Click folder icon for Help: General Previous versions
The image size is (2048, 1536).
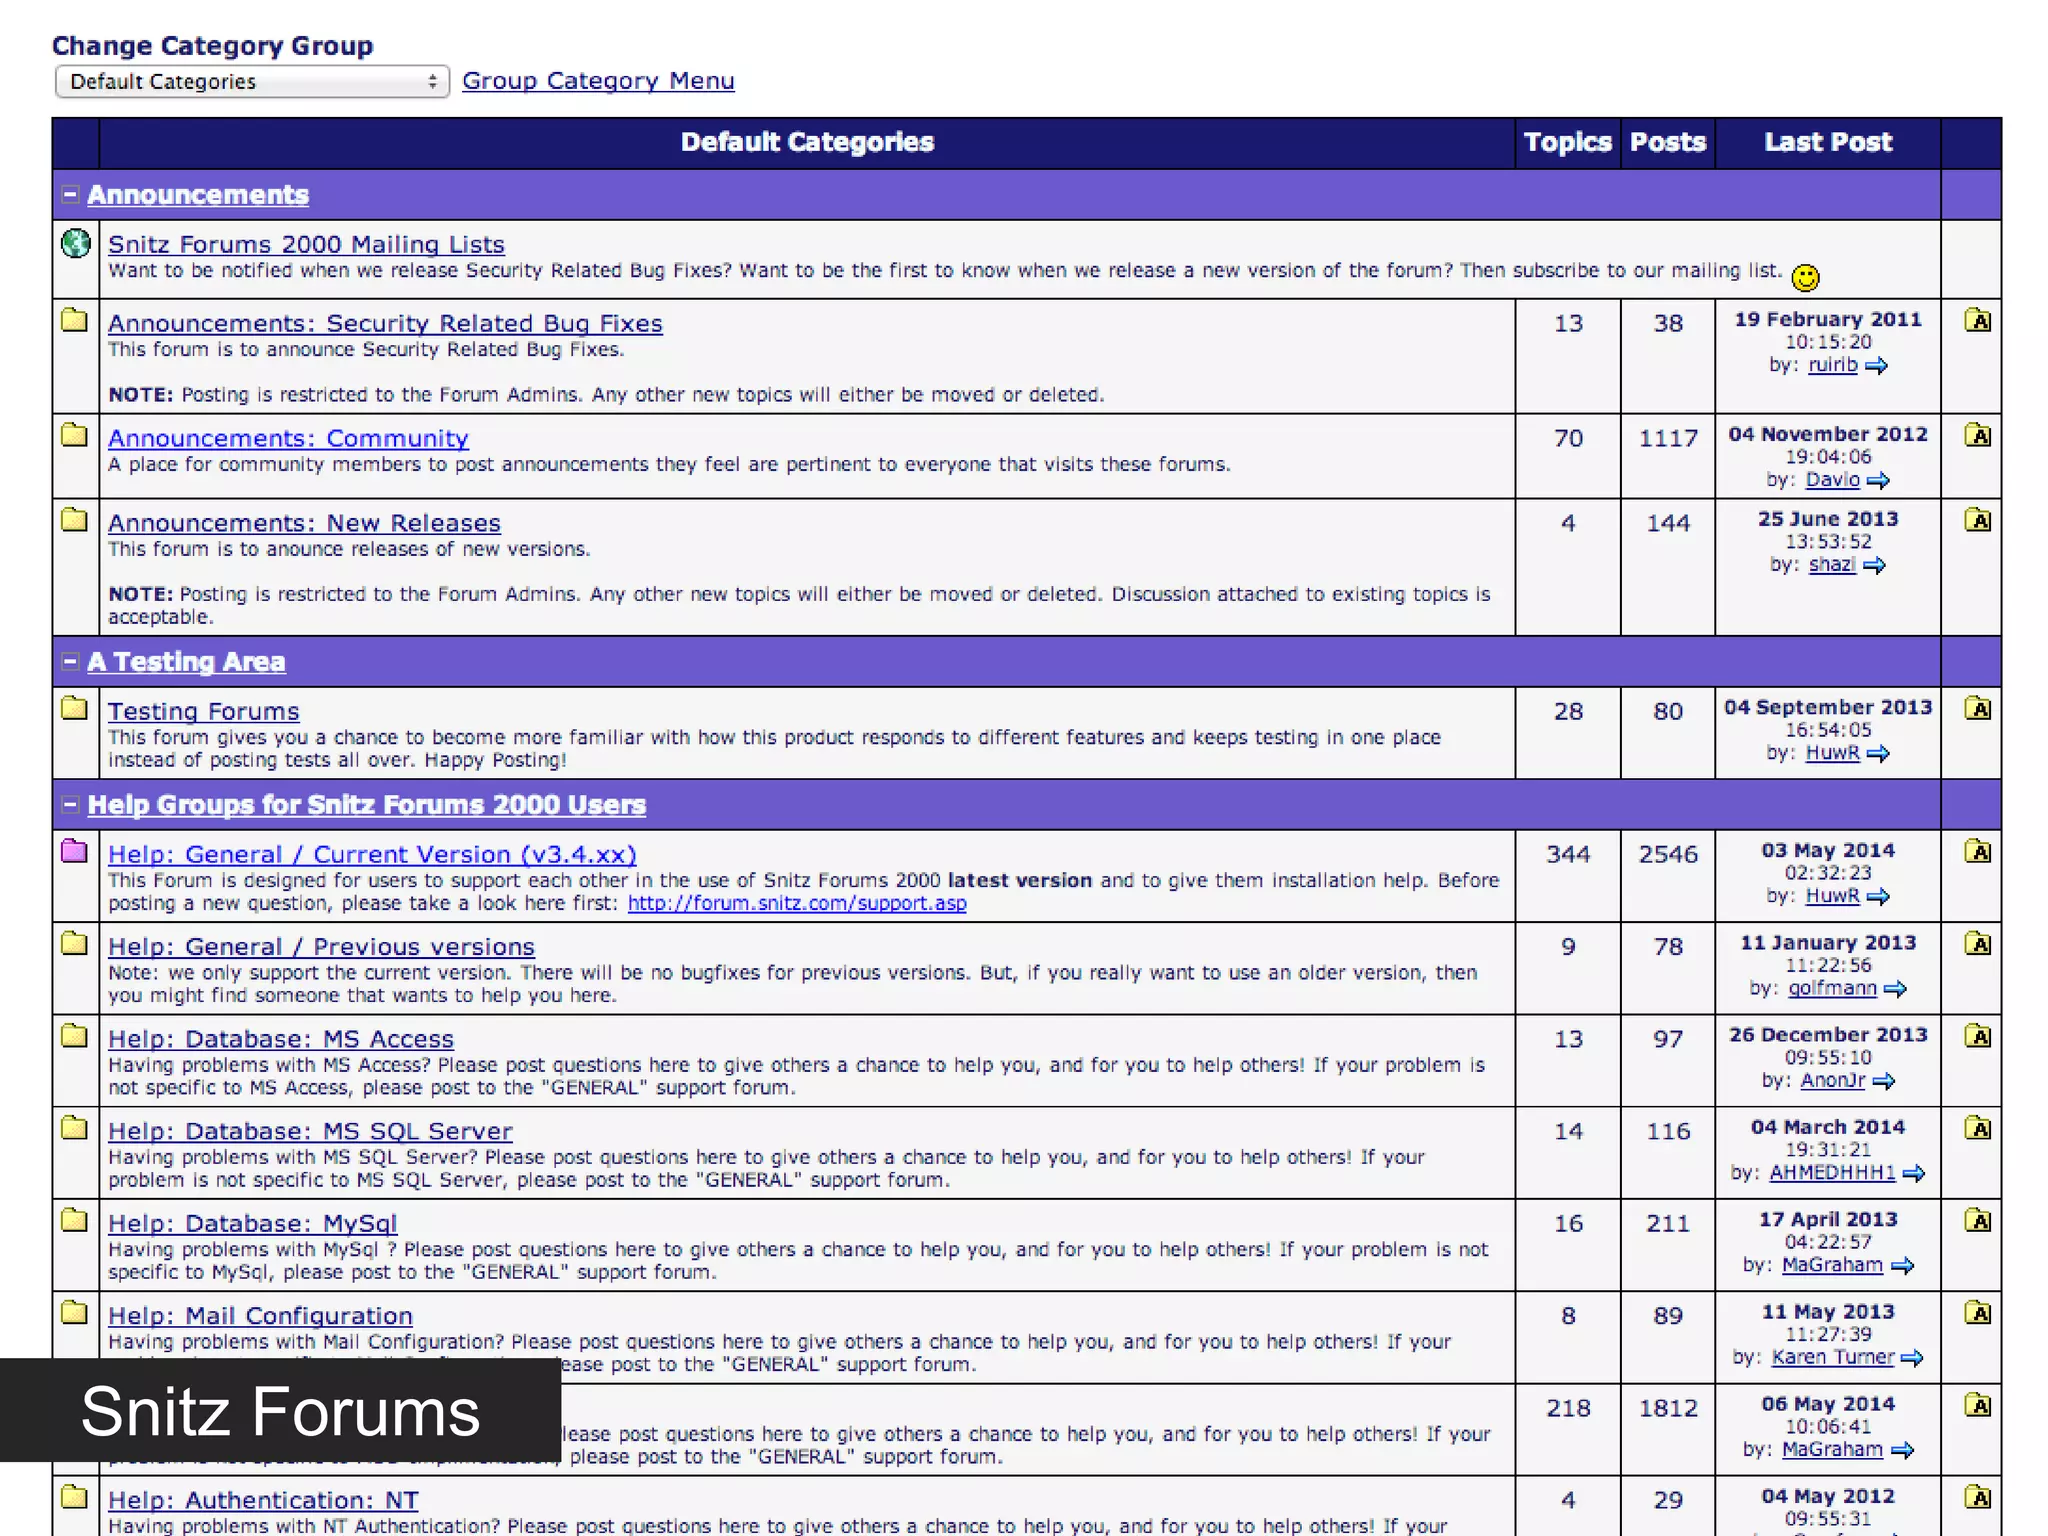[x=74, y=943]
